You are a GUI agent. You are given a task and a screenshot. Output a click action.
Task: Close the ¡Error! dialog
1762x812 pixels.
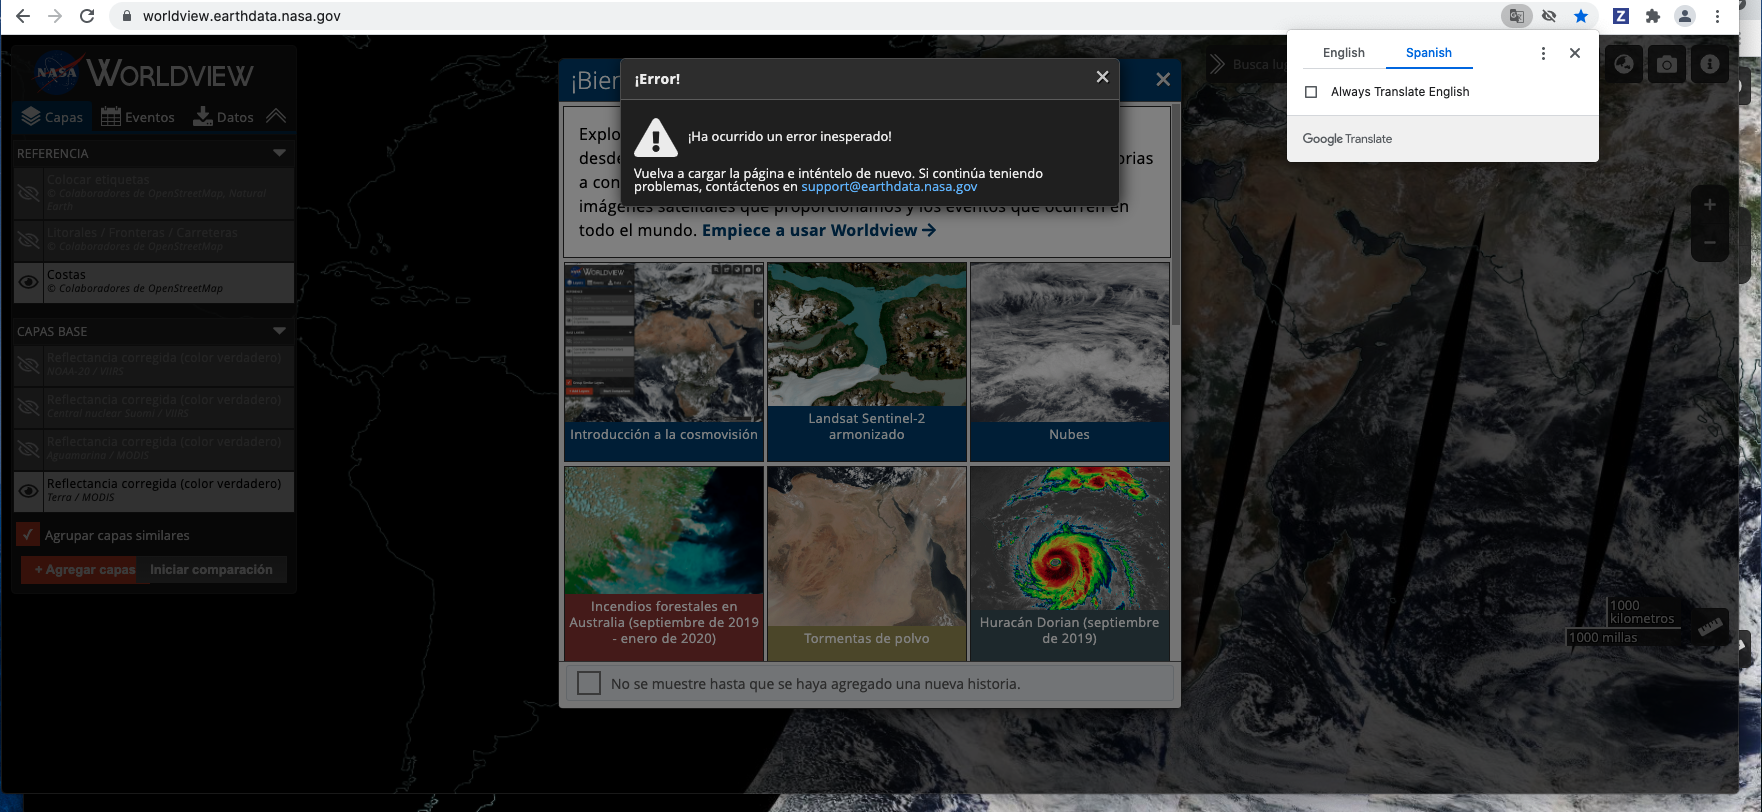pos(1102,77)
